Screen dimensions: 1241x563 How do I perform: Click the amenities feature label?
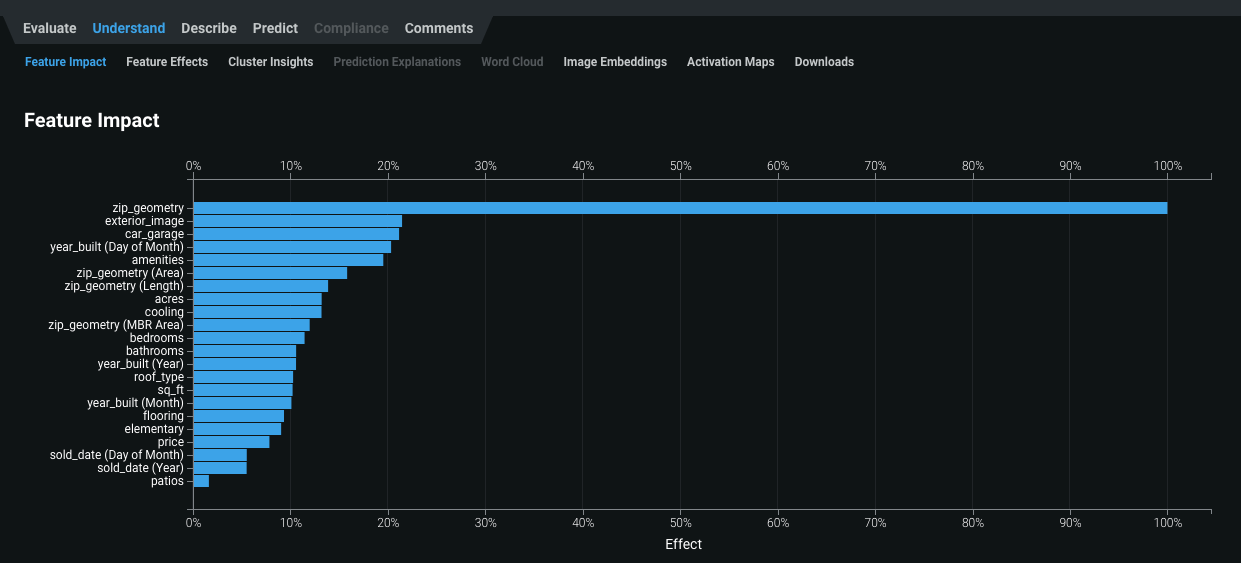[x=158, y=260]
